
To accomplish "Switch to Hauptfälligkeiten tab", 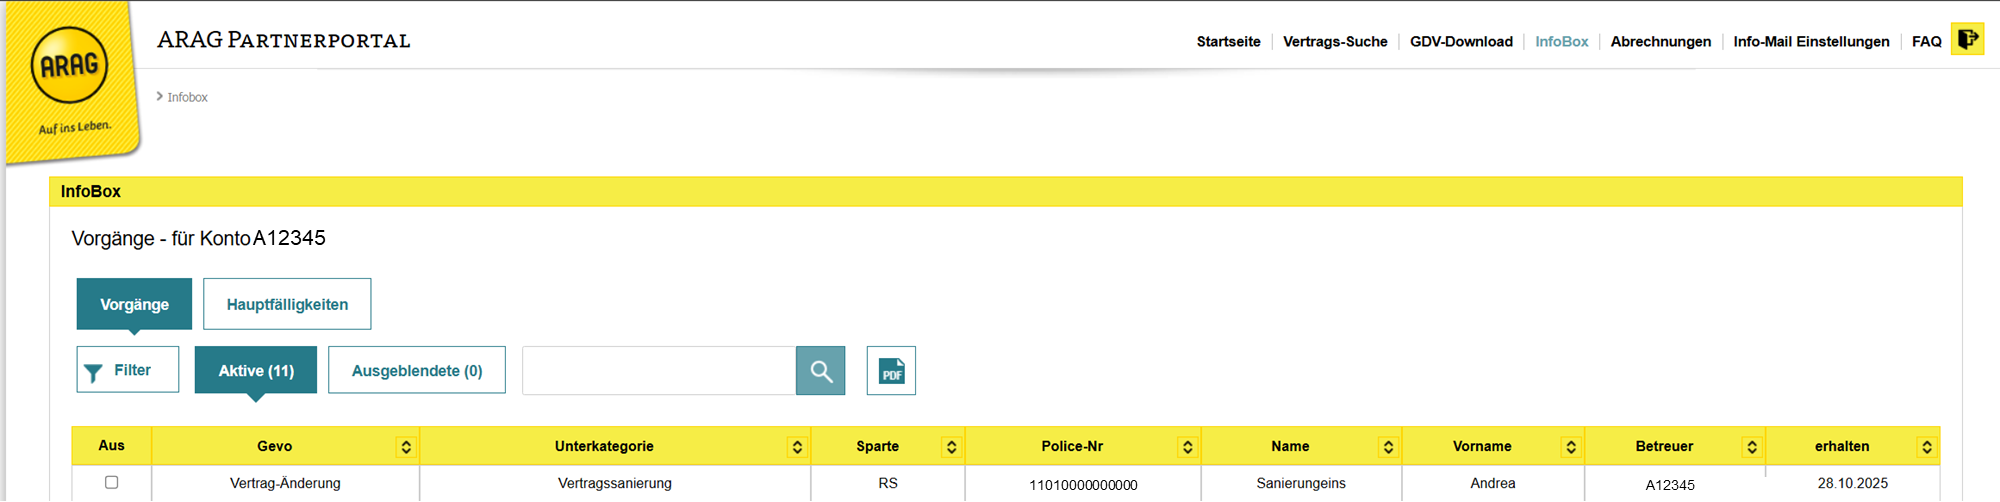I will (x=287, y=304).
